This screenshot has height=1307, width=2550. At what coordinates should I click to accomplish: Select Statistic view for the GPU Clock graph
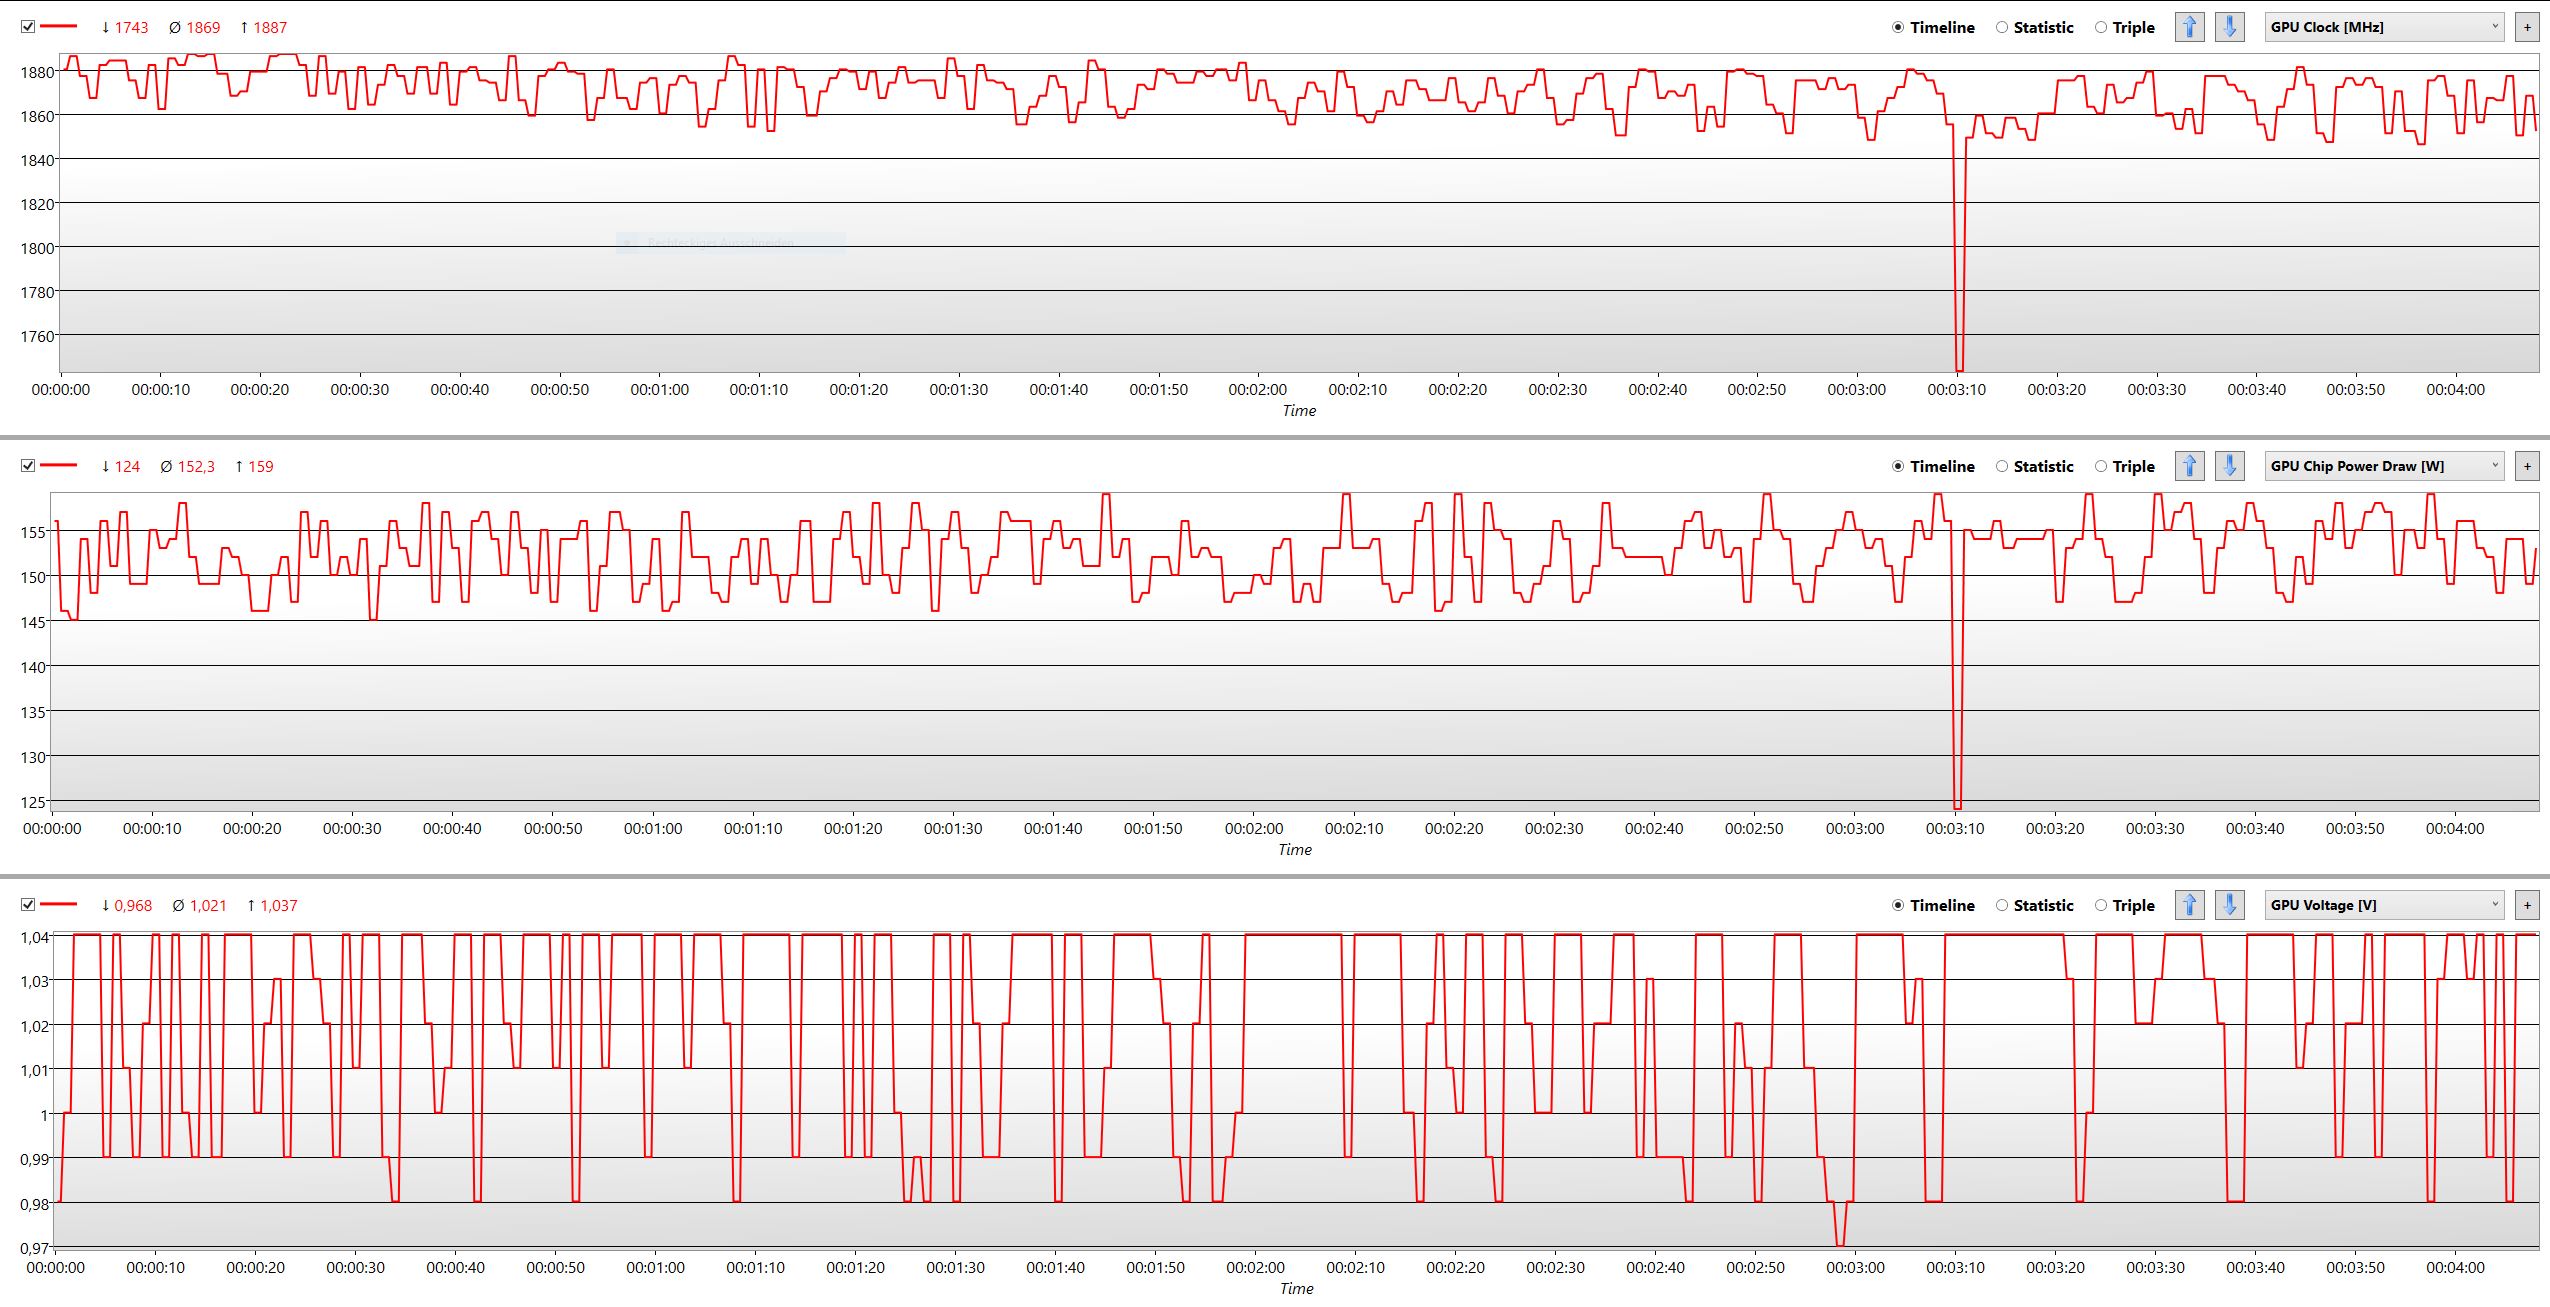coord(2002,27)
